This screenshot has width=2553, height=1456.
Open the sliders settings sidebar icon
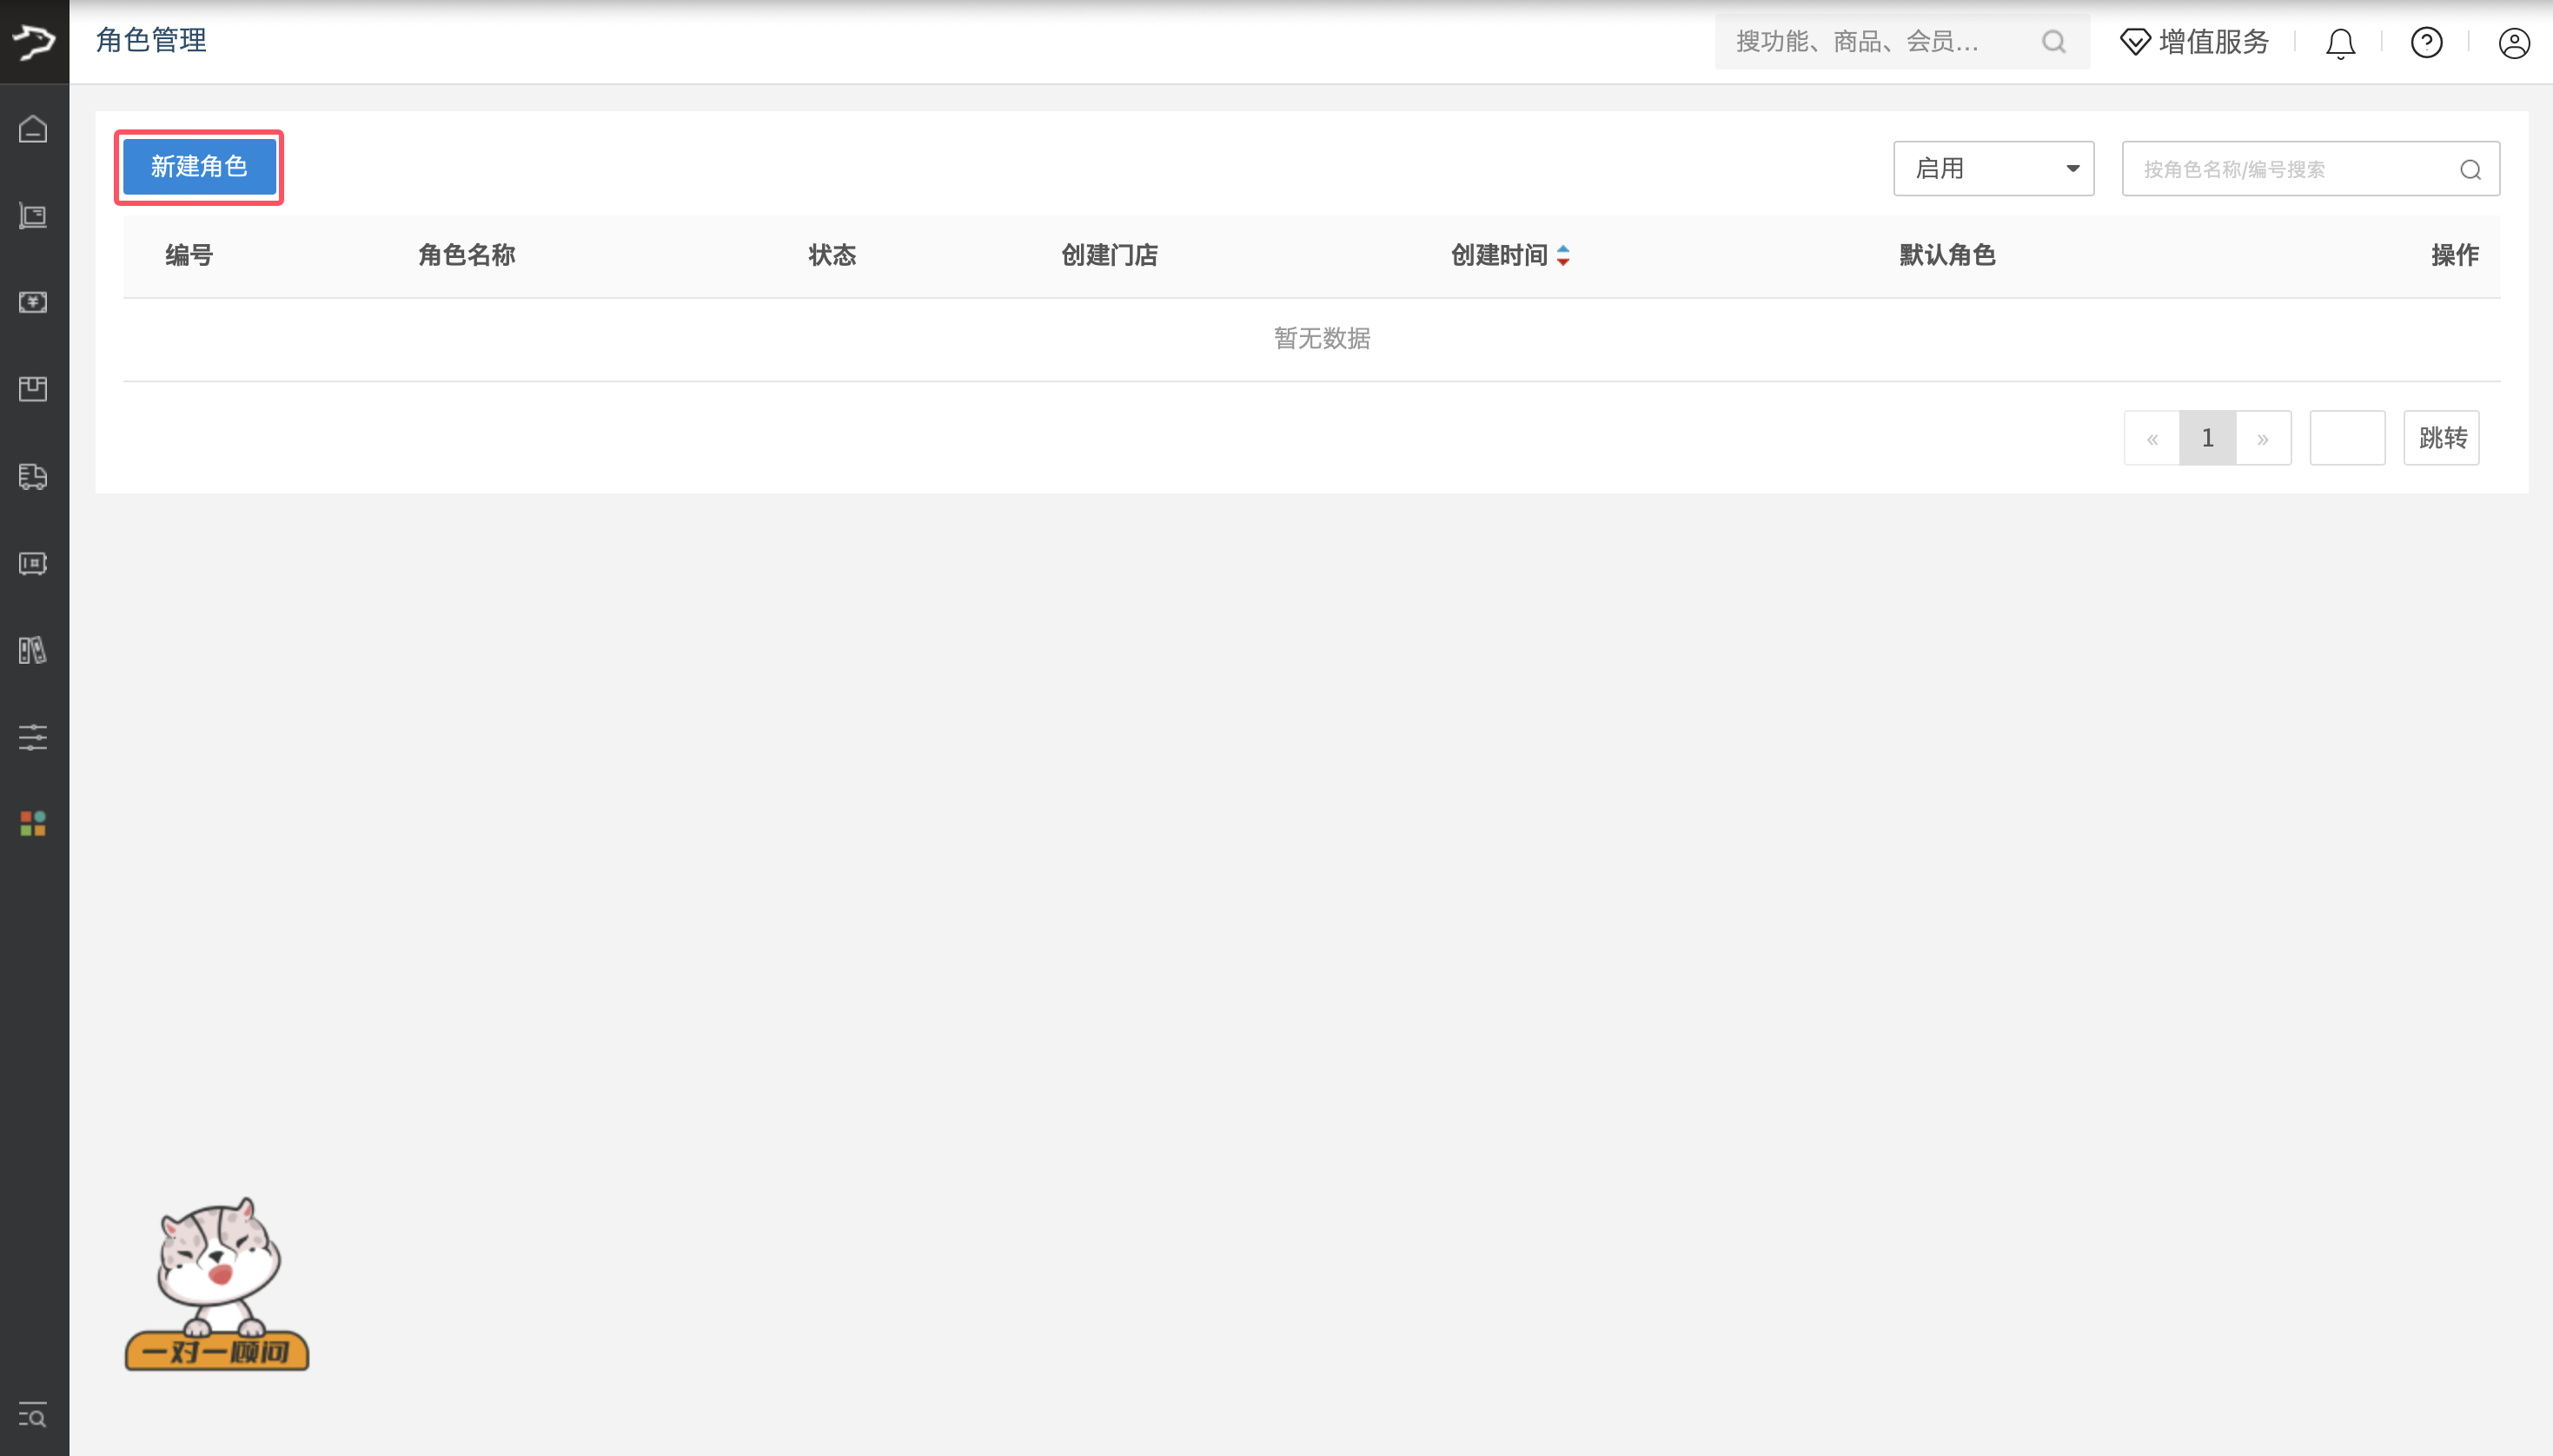[x=33, y=737]
